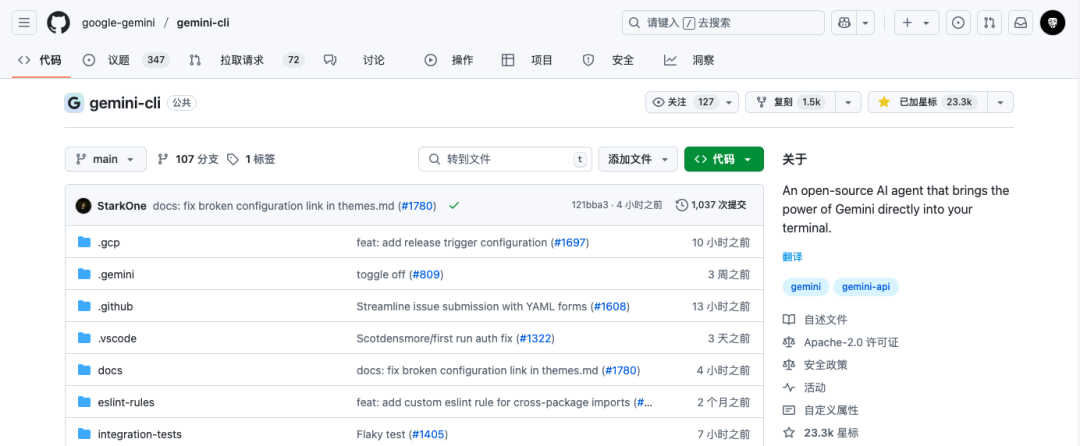Image resolution: width=1080 pixels, height=446 pixels.
Task: Open the integration-tests folder
Action: (x=140, y=434)
